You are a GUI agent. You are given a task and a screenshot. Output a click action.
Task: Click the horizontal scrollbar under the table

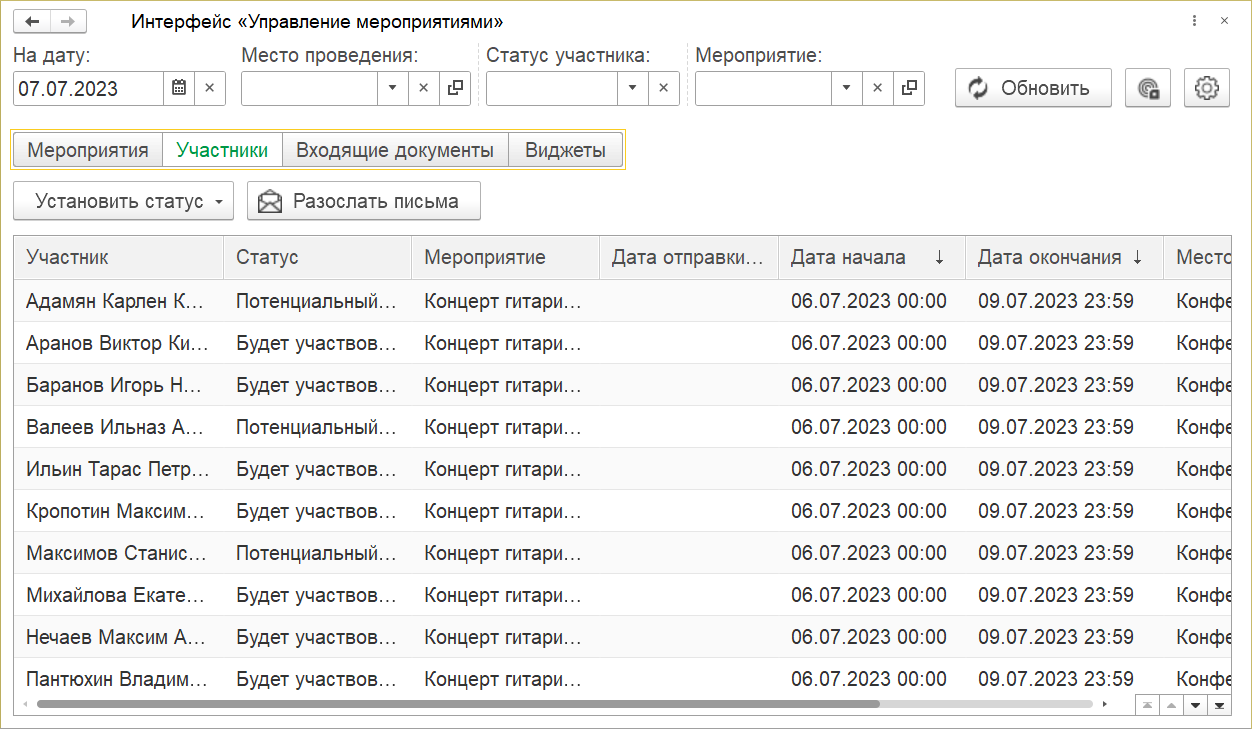pyautogui.click(x=458, y=704)
